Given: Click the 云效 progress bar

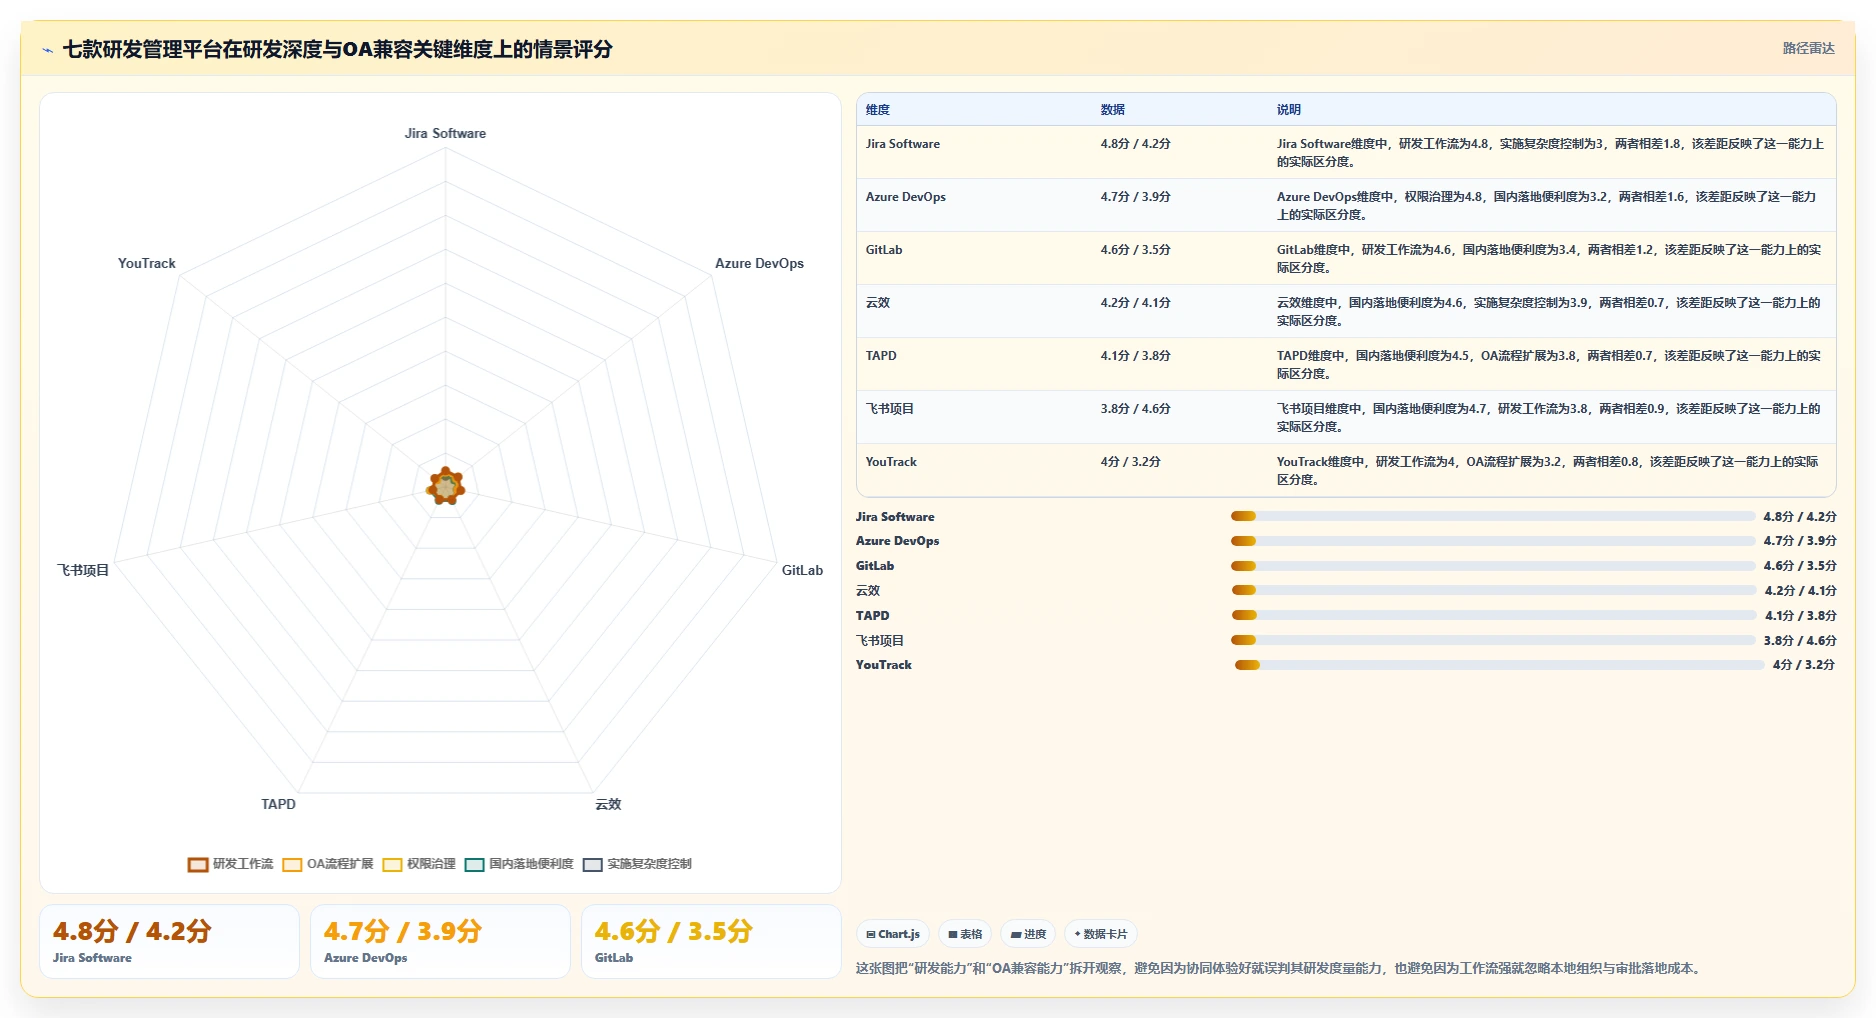Looking at the screenshot, I should 1493,591.
